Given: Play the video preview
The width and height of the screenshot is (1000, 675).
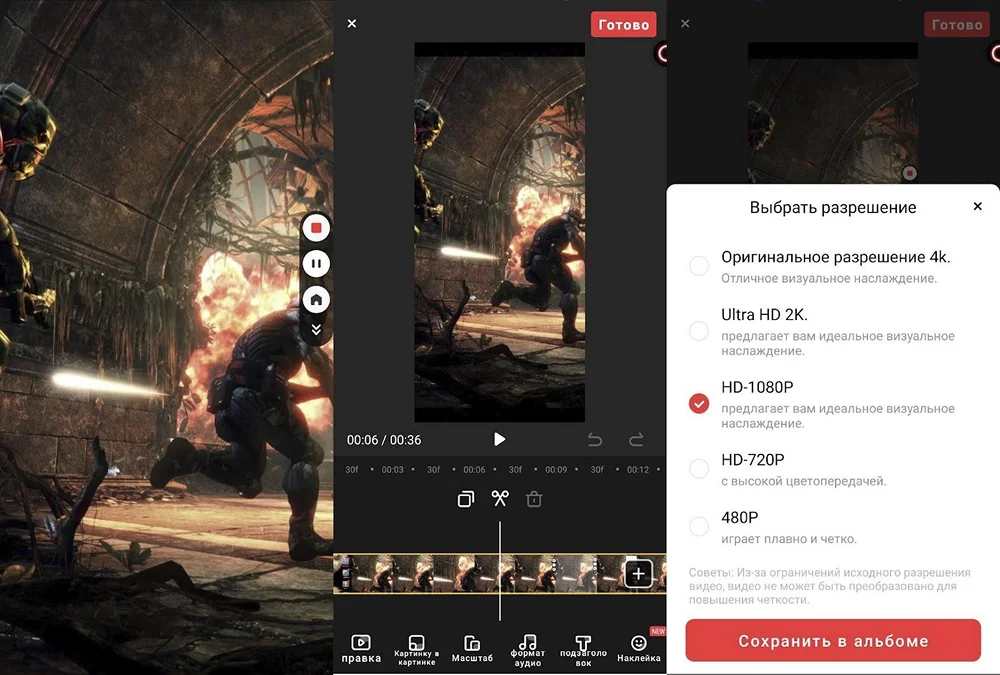Looking at the screenshot, I should [x=499, y=439].
